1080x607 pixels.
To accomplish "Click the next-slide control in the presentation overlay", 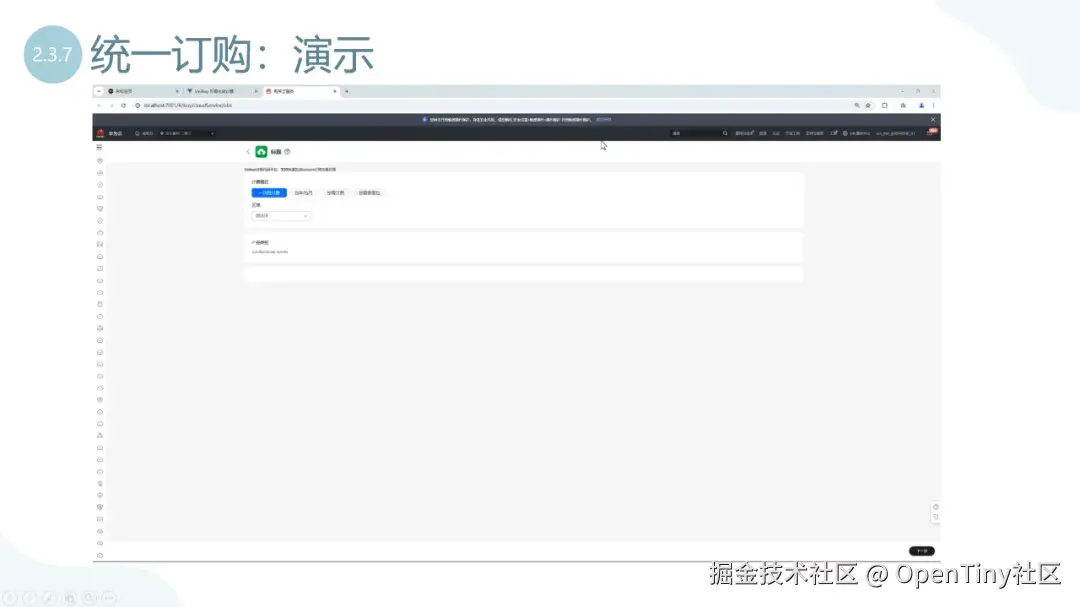I will pyautogui.click(x=30, y=598).
